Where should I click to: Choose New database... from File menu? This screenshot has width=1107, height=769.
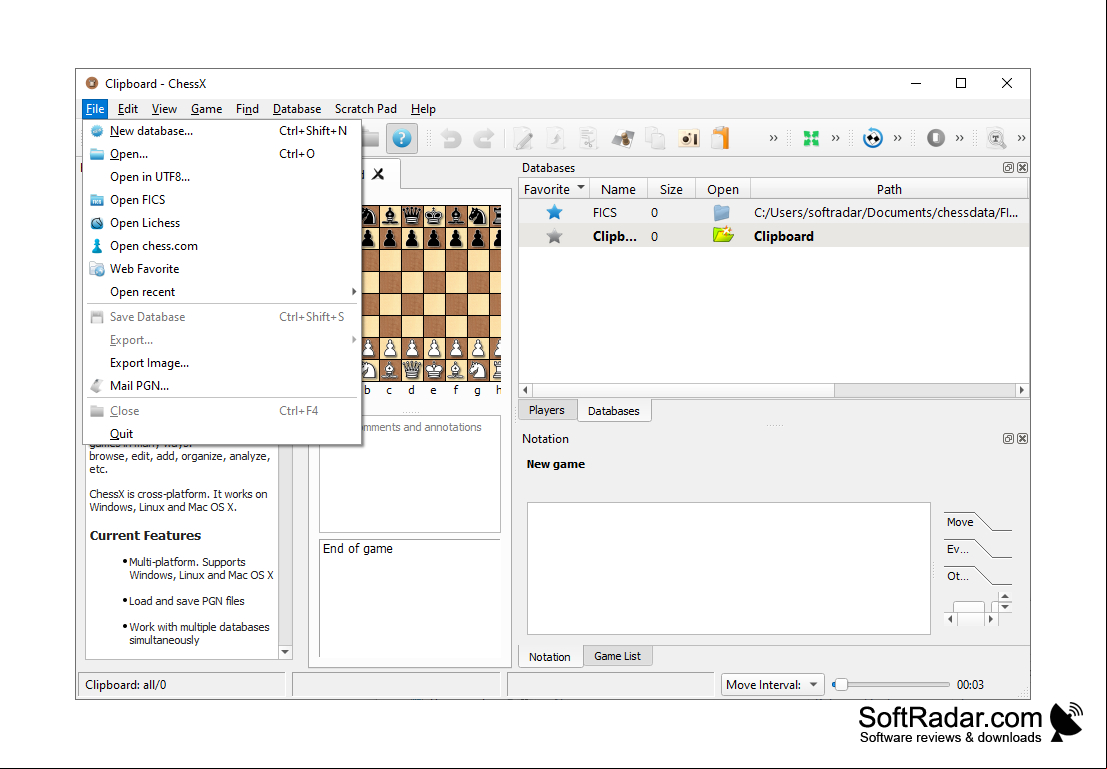[x=223, y=131]
